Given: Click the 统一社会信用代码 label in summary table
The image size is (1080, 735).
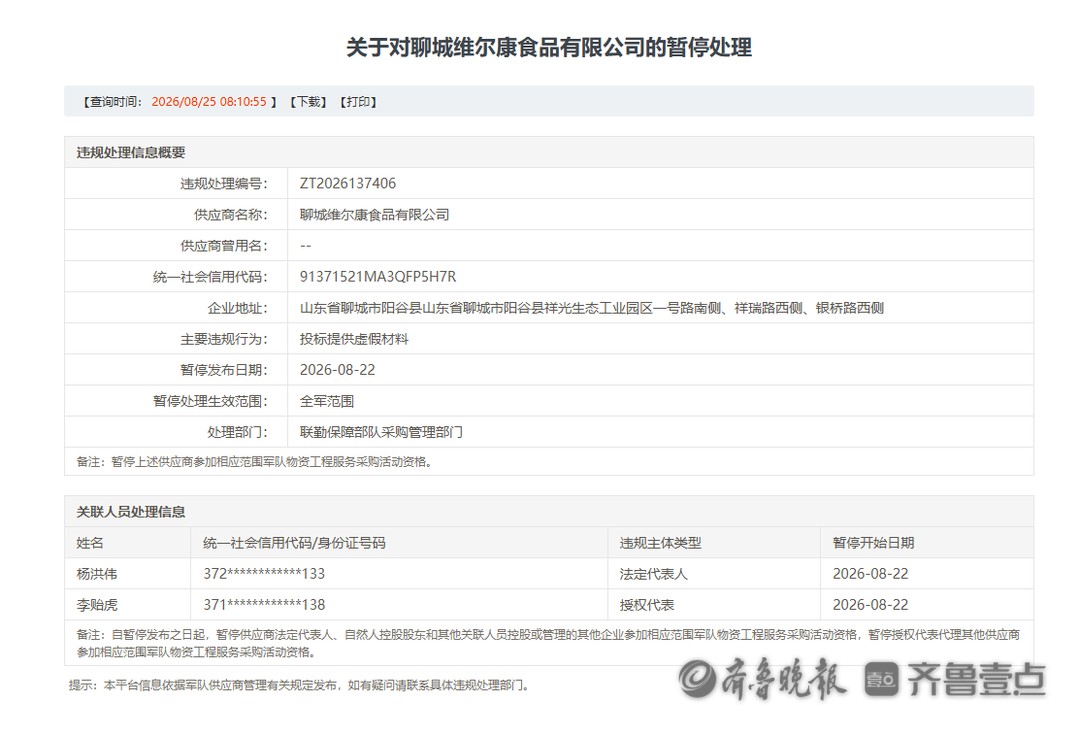Looking at the screenshot, I should click(210, 277).
